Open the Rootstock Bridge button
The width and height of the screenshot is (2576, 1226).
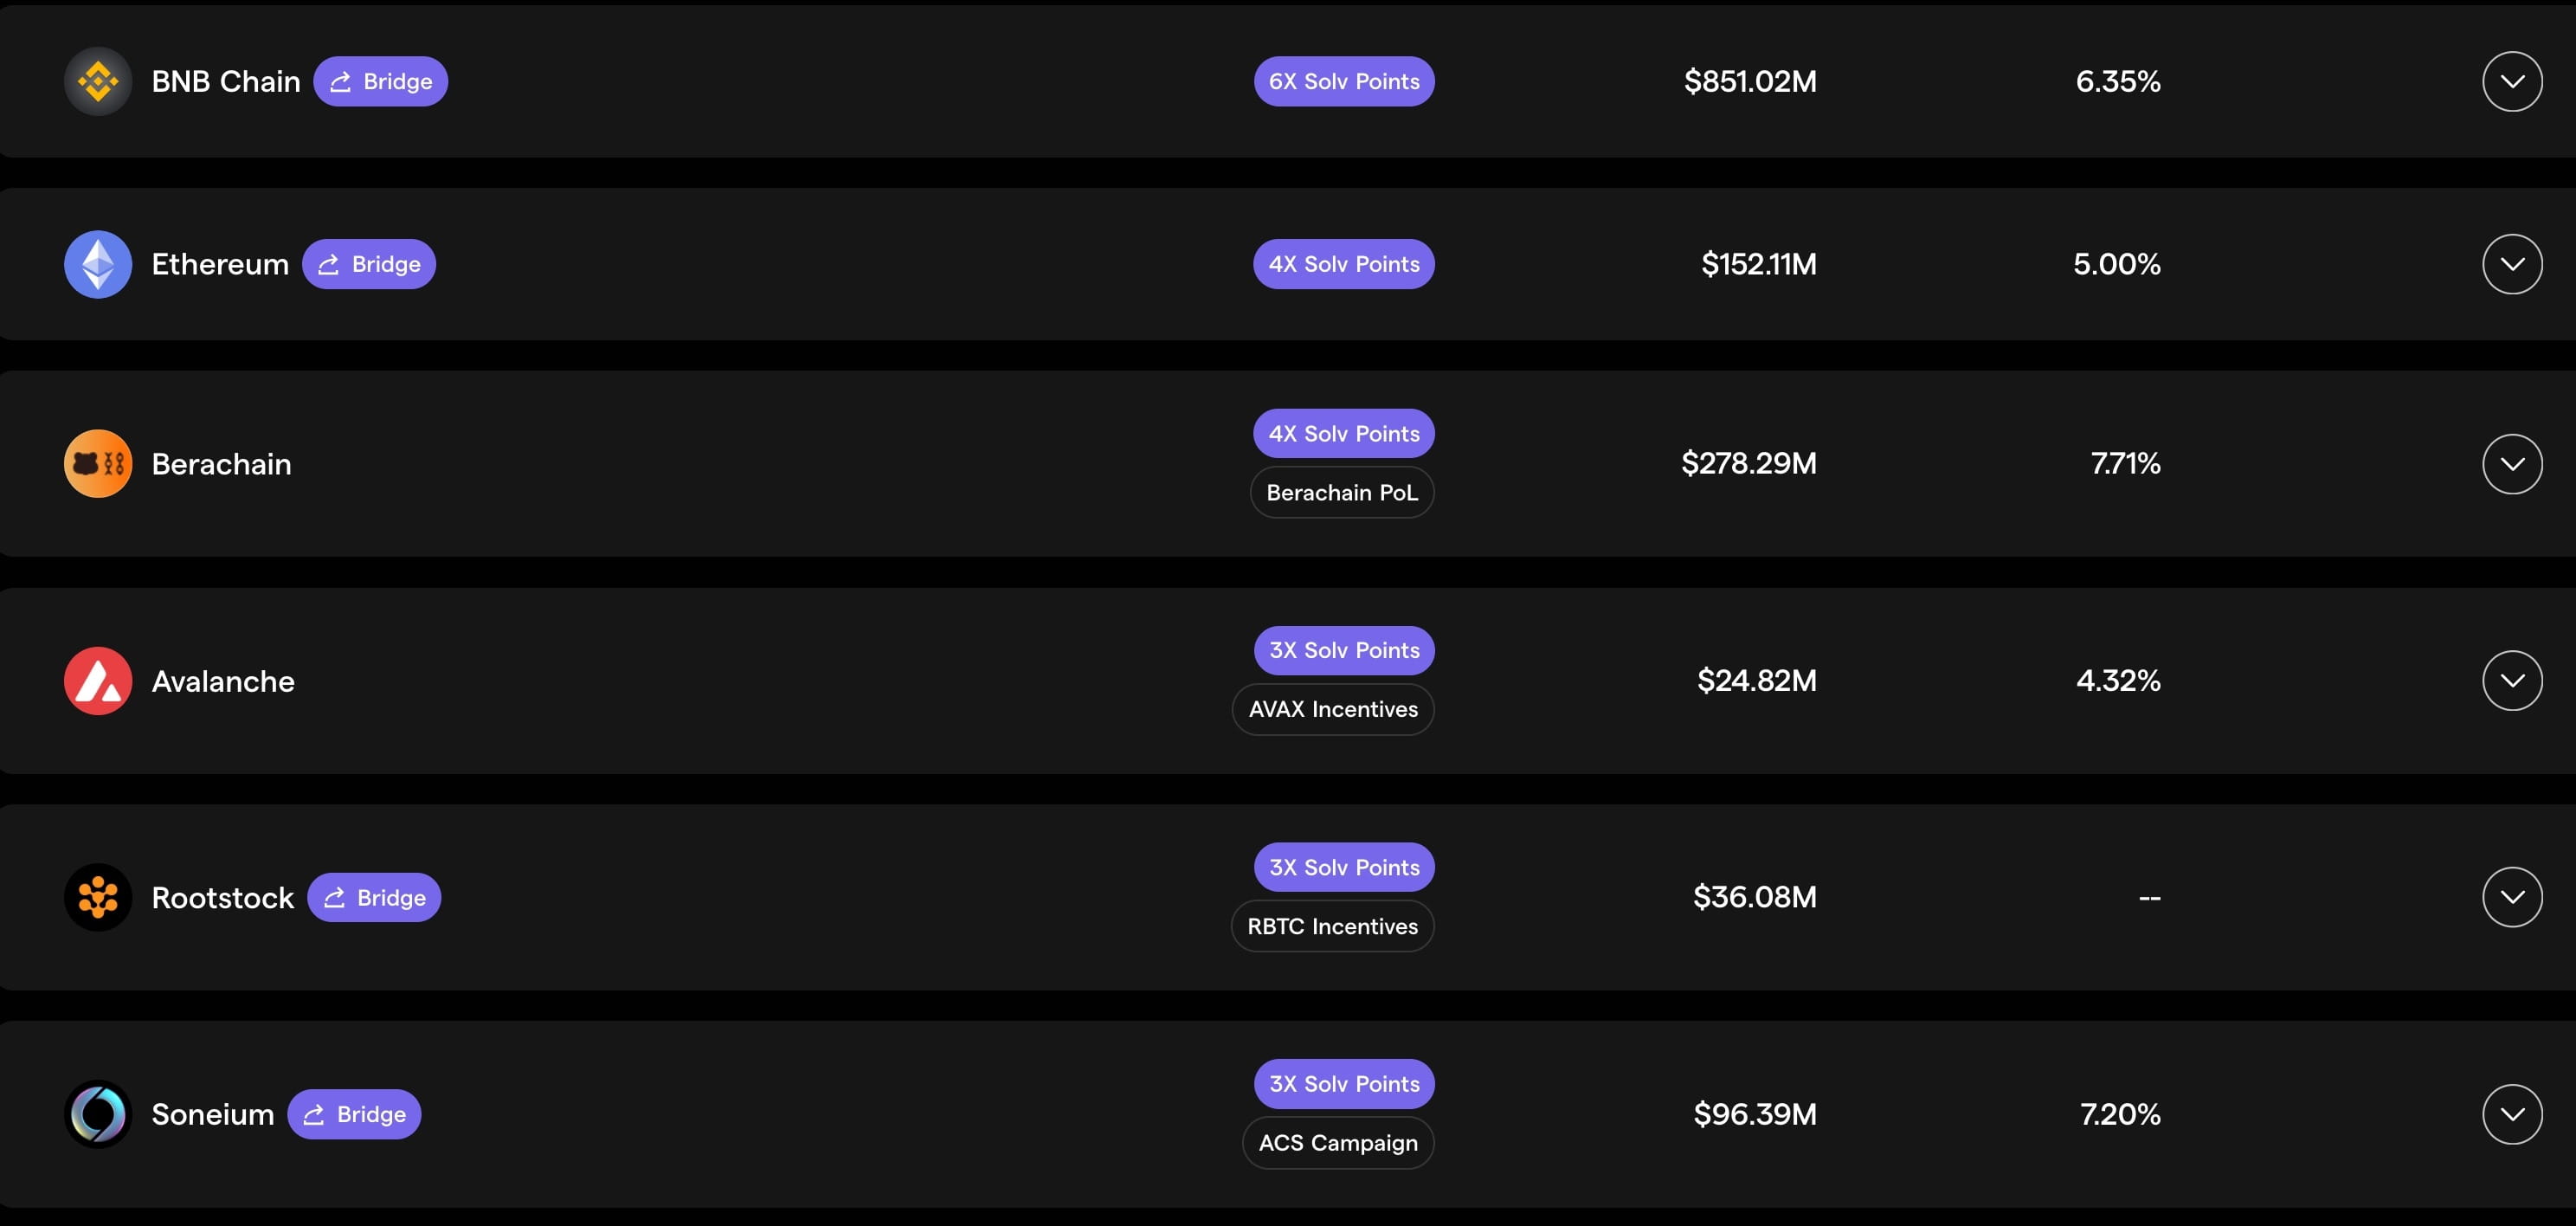[x=374, y=897]
